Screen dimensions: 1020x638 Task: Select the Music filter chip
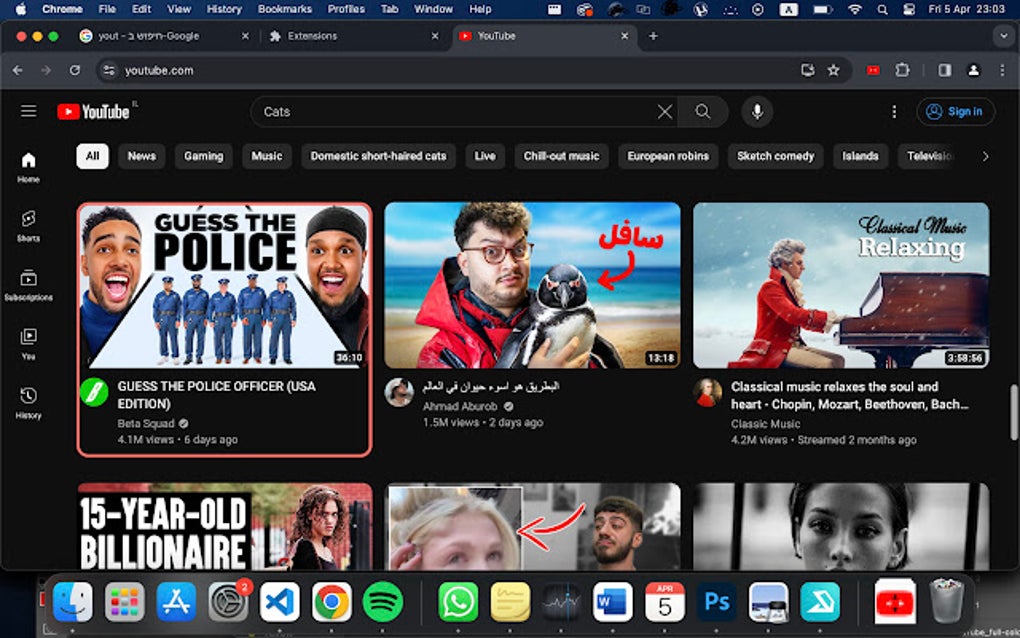(x=267, y=156)
